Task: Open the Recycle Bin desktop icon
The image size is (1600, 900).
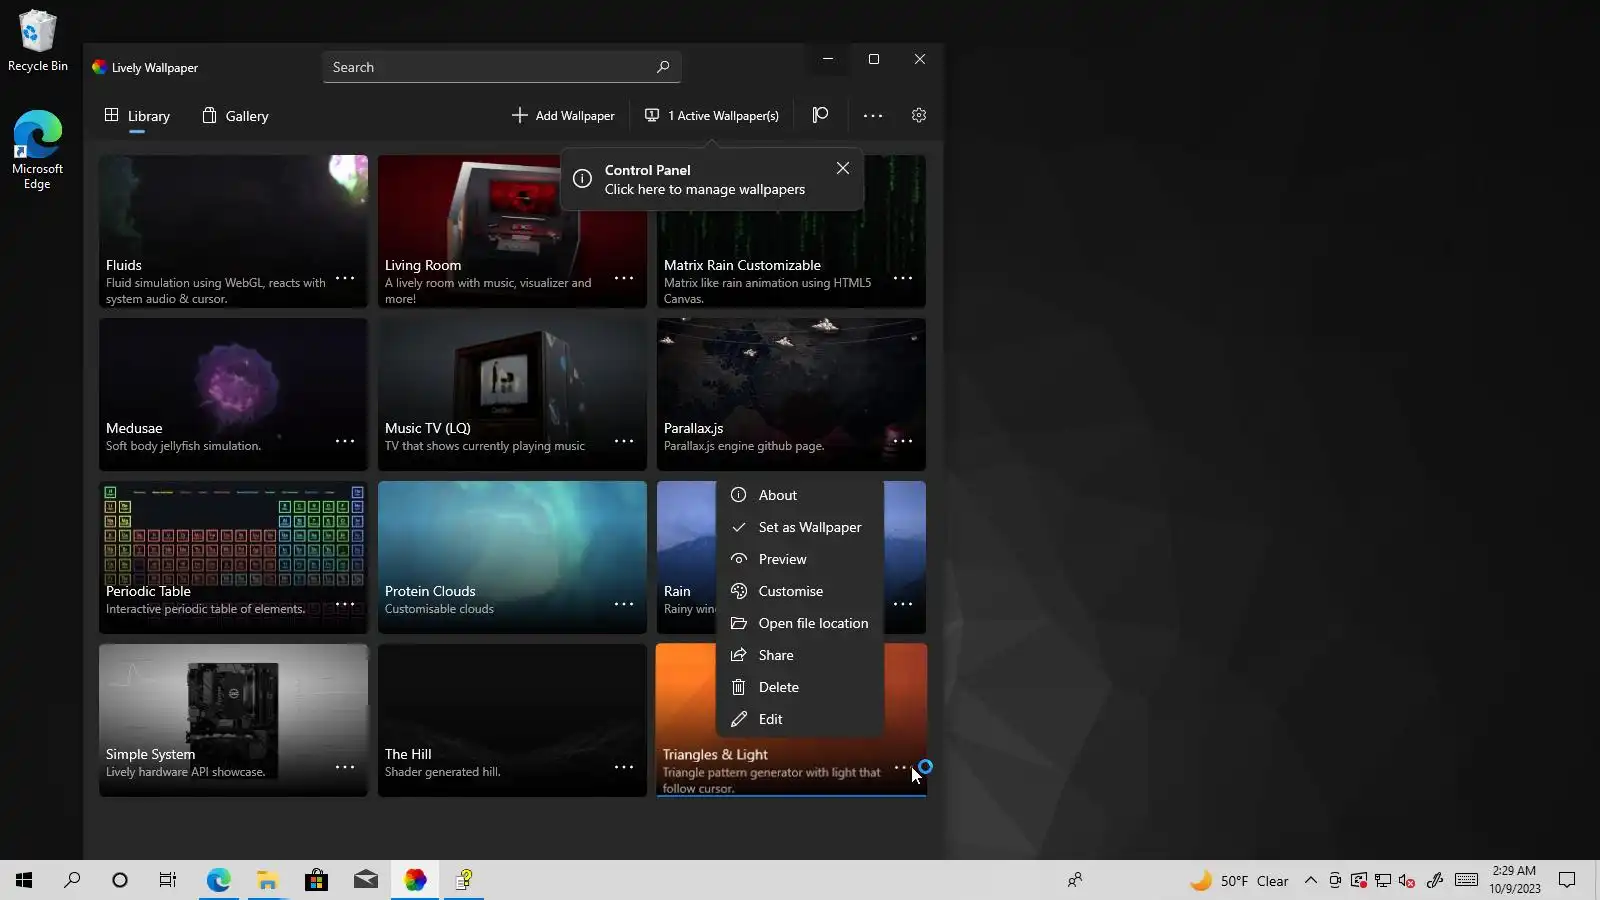Action: pos(38,41)
